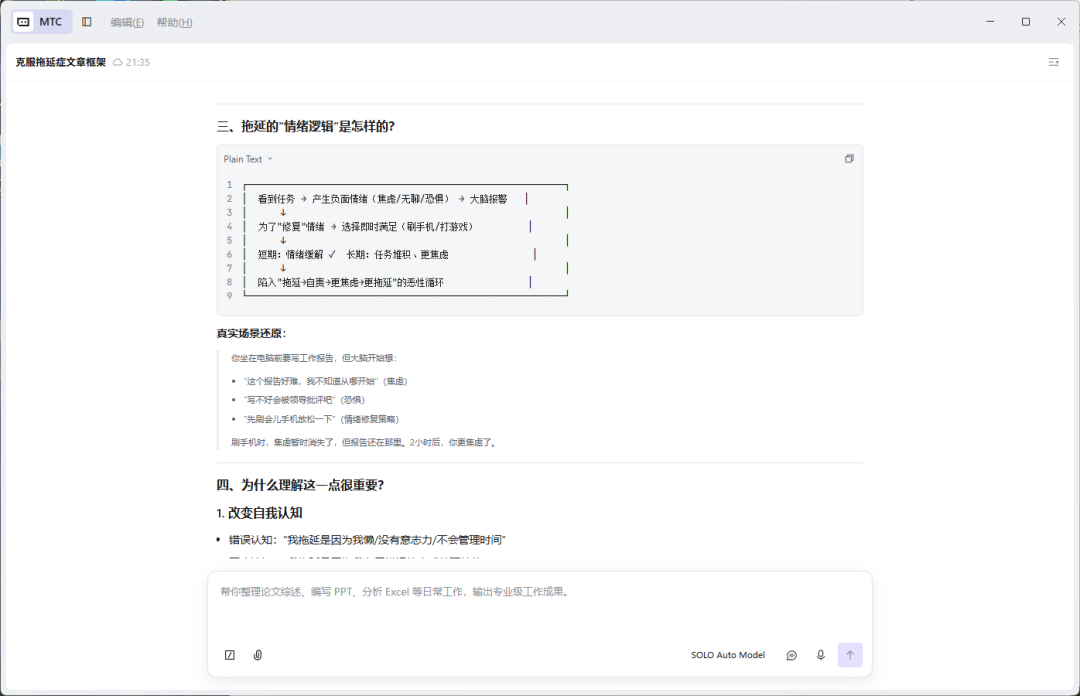Click subheading 1. 改变自我认知
Image resolution: width=1080 pixels, height=696 pixels.
[x=260, y=513]
